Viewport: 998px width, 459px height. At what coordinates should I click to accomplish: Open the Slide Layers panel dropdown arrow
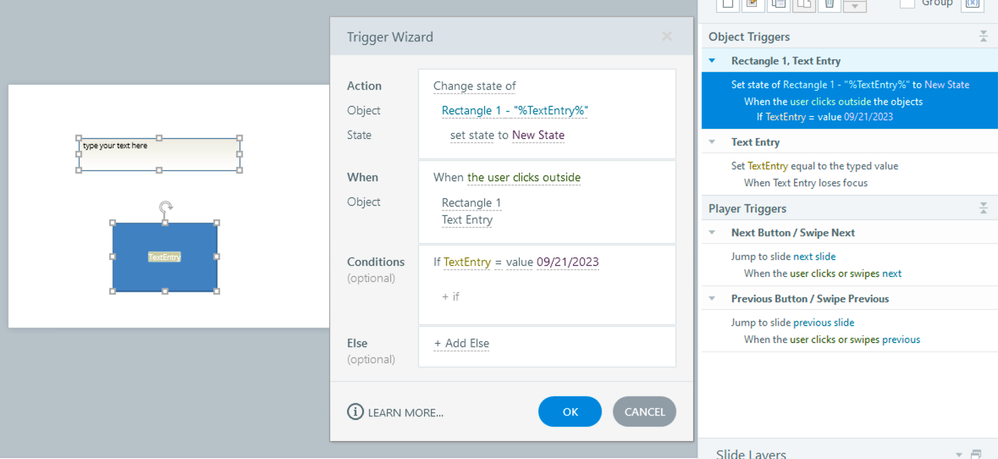959,455
